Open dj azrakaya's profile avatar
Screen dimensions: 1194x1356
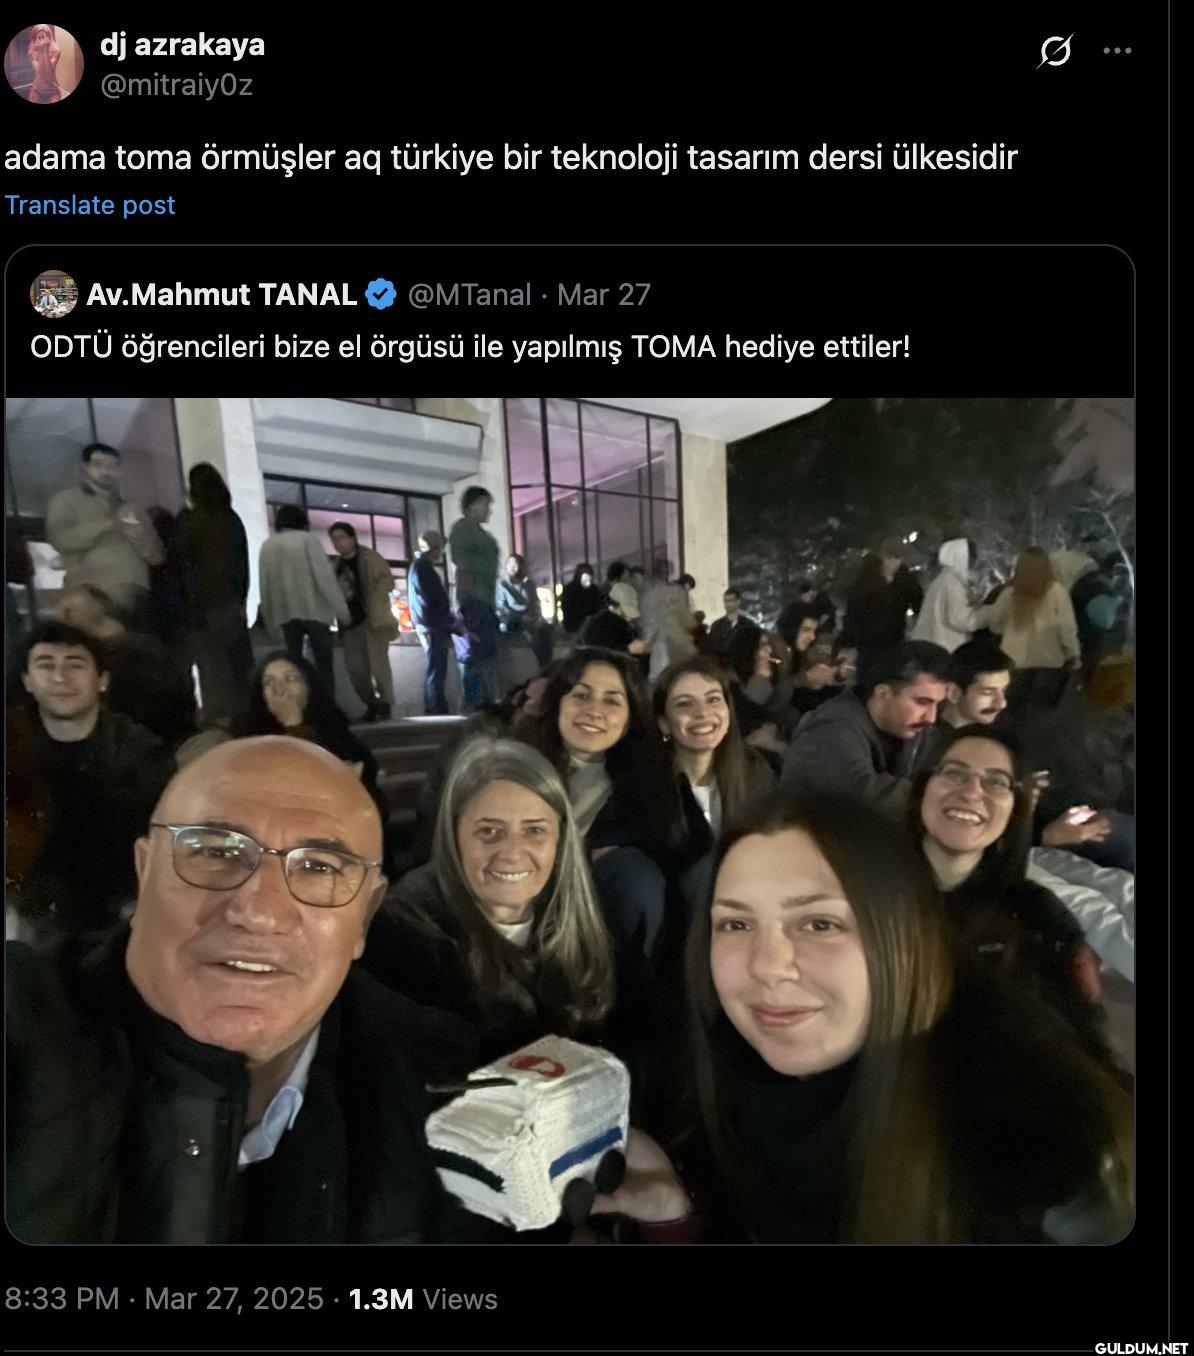[x=44, y=64]
